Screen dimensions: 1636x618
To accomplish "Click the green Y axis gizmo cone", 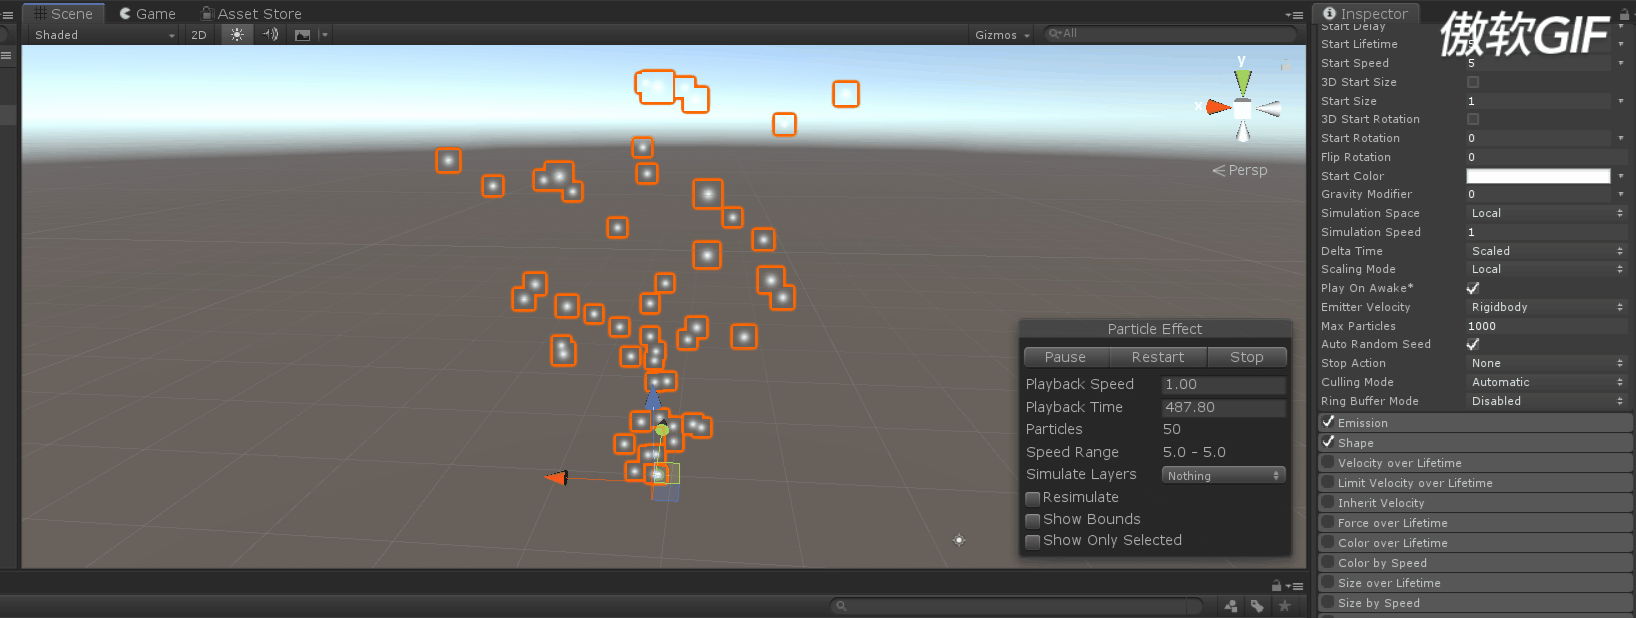I will tap(1242, 81).
